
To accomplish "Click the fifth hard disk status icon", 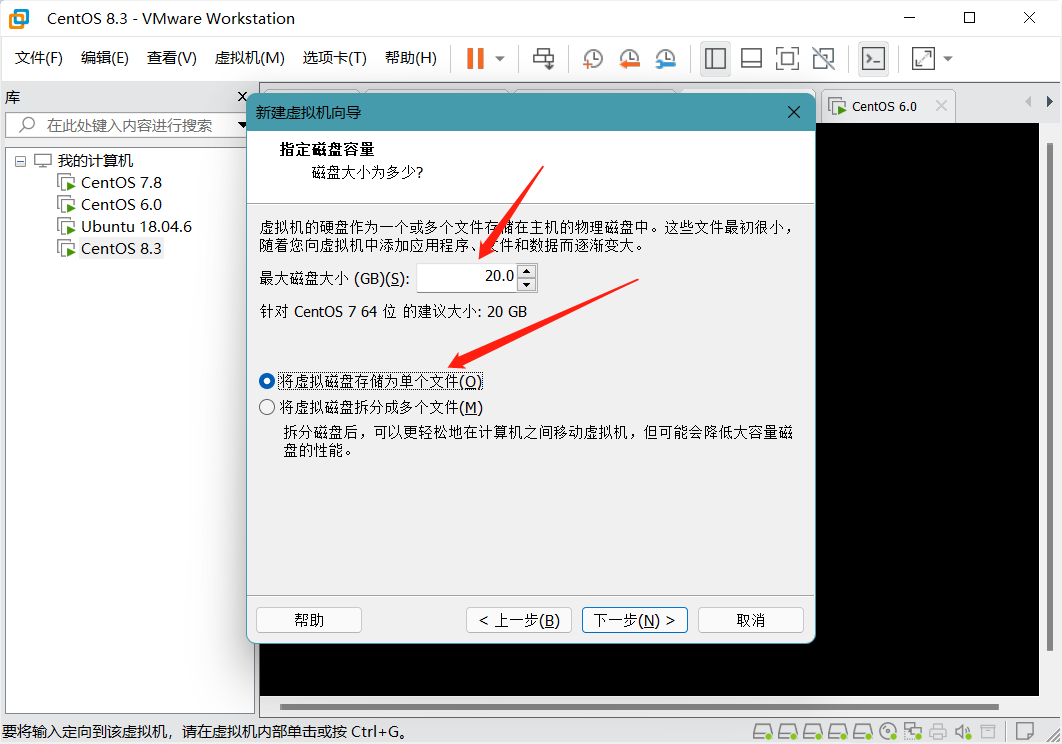I will [863, 732].
